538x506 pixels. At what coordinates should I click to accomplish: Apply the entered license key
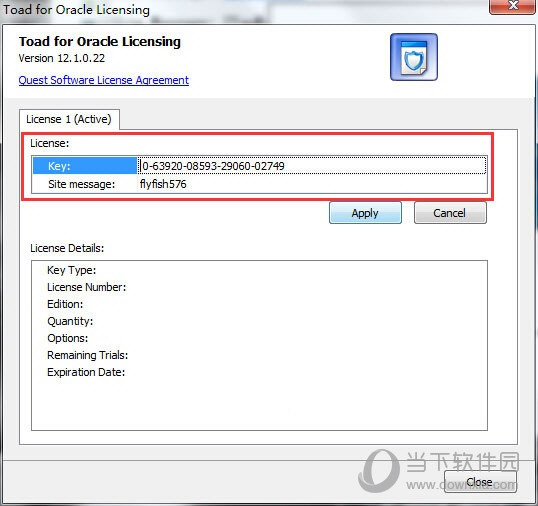click(365, 213)
